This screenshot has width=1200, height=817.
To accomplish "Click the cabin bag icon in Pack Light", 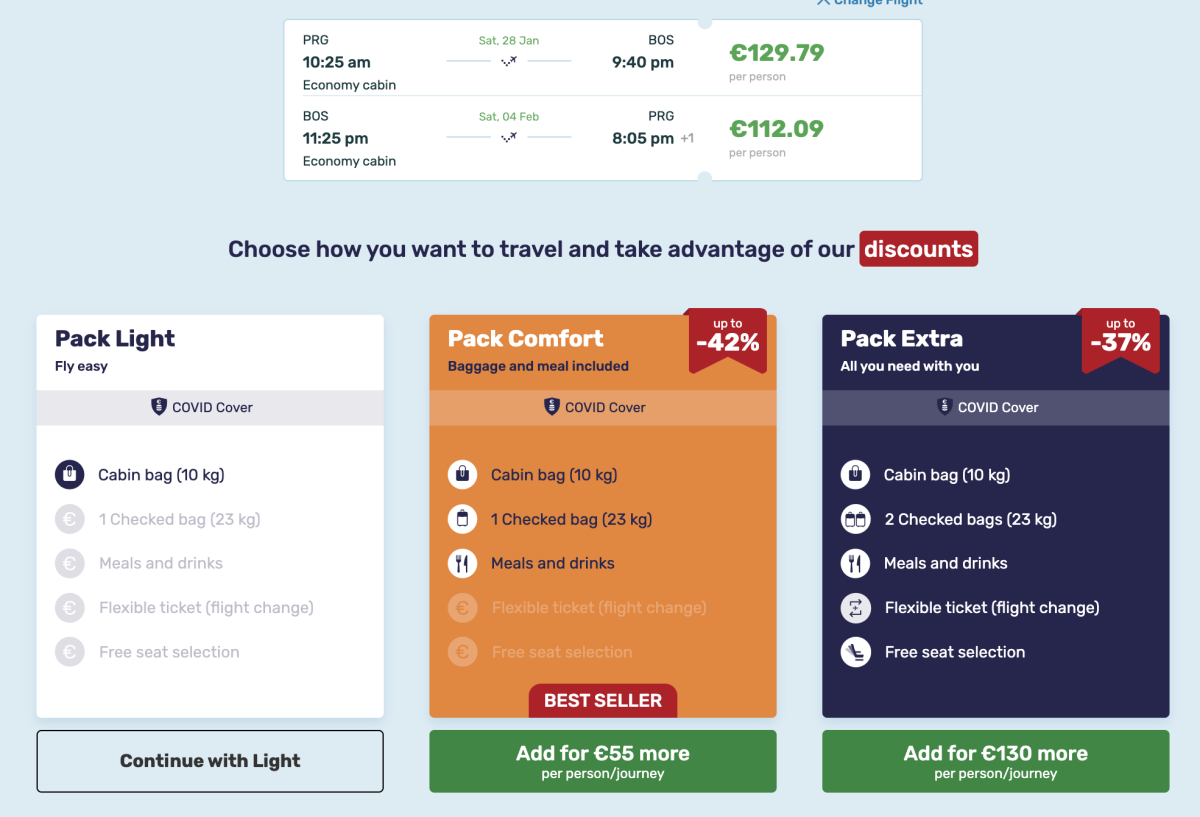I will tap(69, 475).
